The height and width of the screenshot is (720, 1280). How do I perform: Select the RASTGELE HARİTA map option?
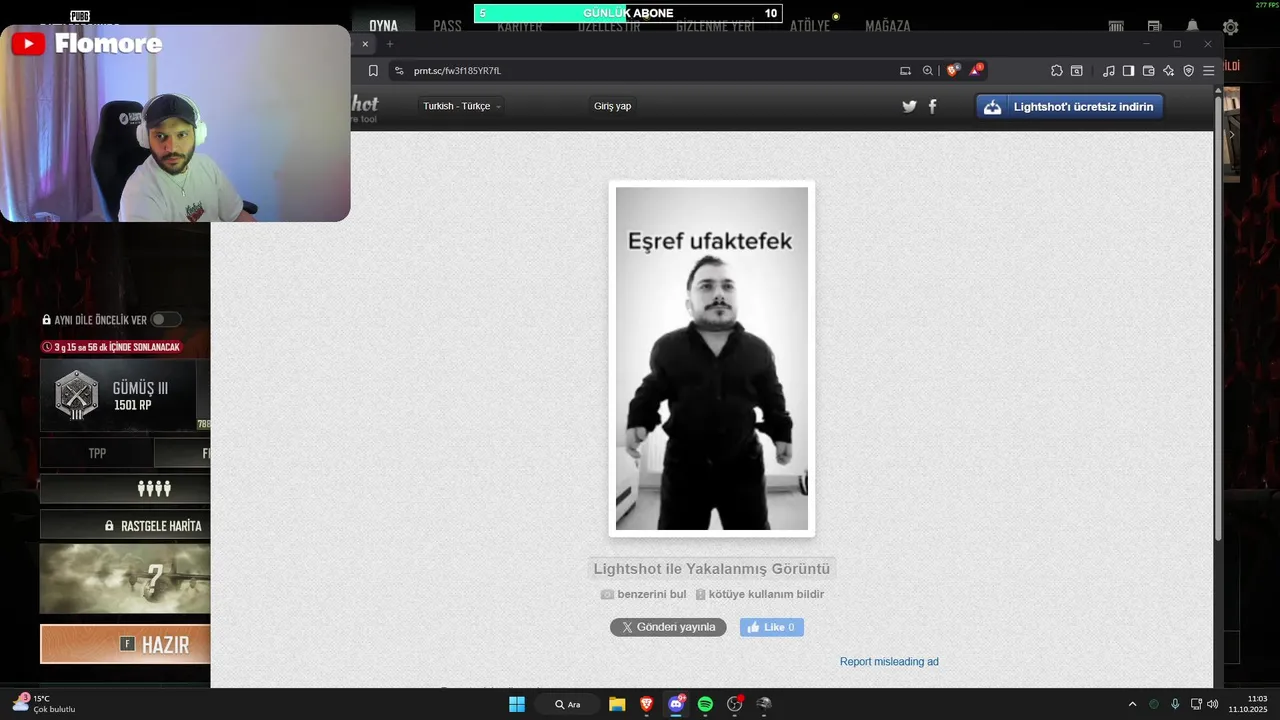pyautogui.click(x=125, y=525)
